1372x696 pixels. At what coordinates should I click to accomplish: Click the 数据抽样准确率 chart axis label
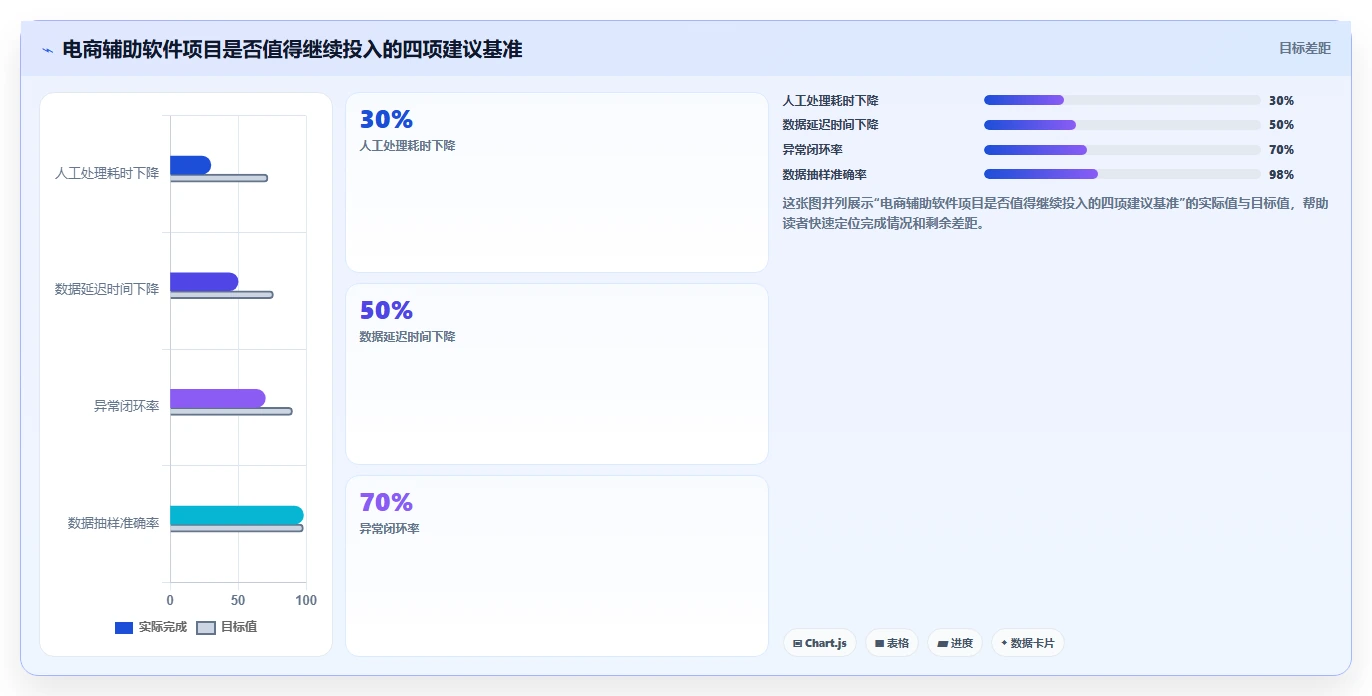[114, 522]
